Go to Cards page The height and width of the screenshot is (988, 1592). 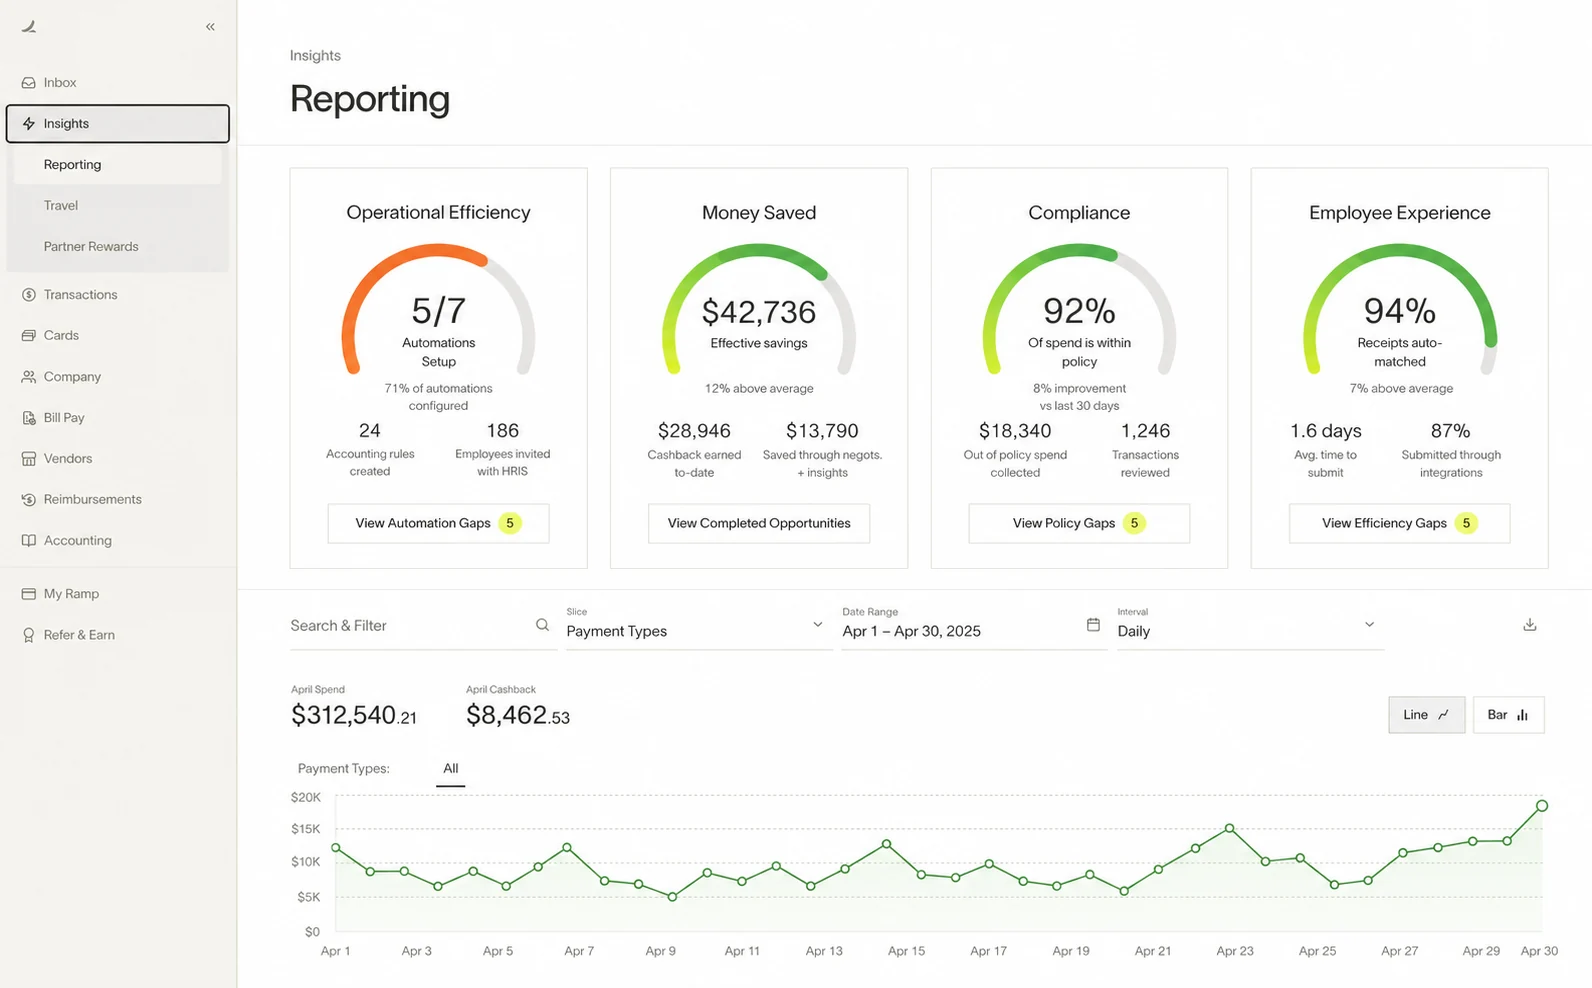coord(118,336)
